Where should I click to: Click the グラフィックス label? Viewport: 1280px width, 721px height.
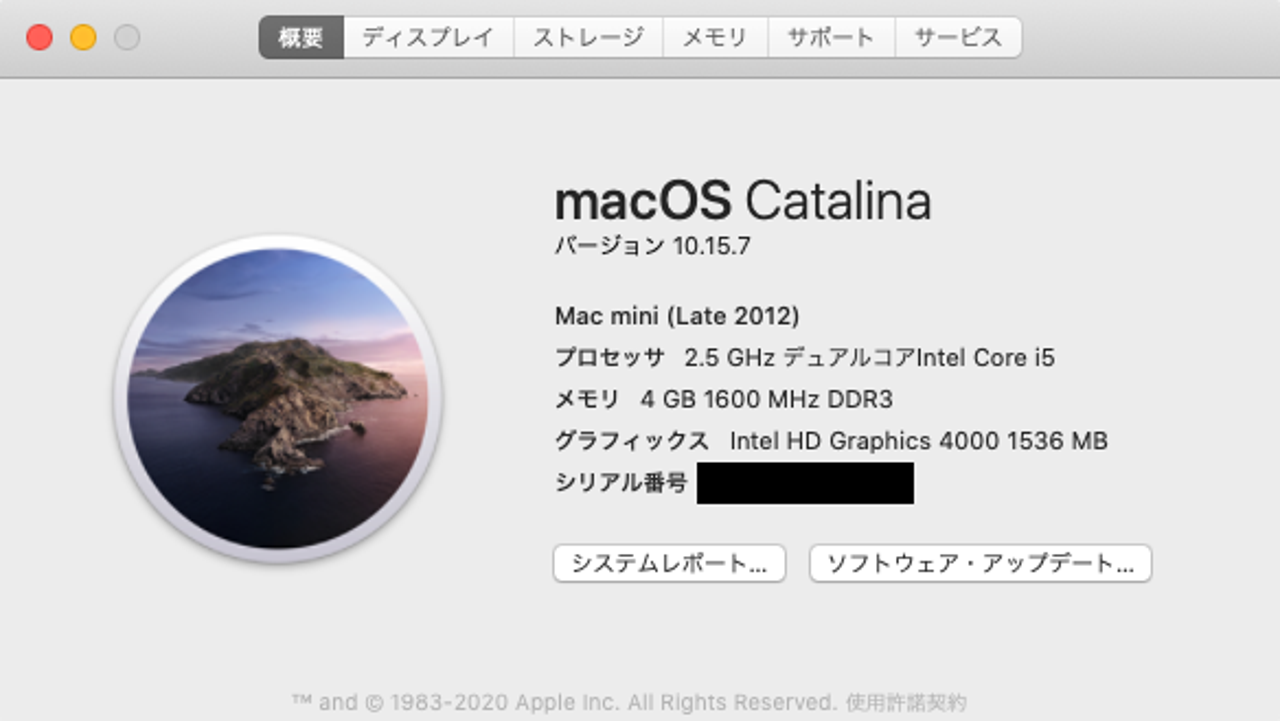(x=632, y=440)
